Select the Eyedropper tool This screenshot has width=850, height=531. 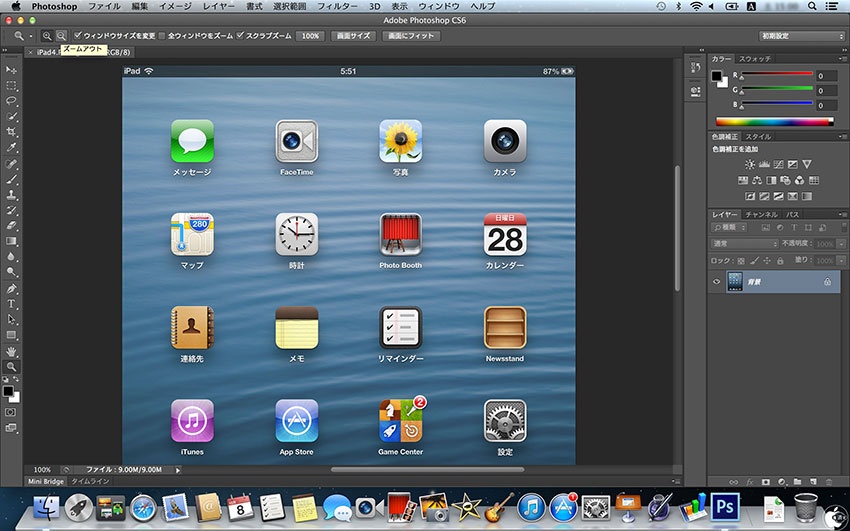(11, 147)
